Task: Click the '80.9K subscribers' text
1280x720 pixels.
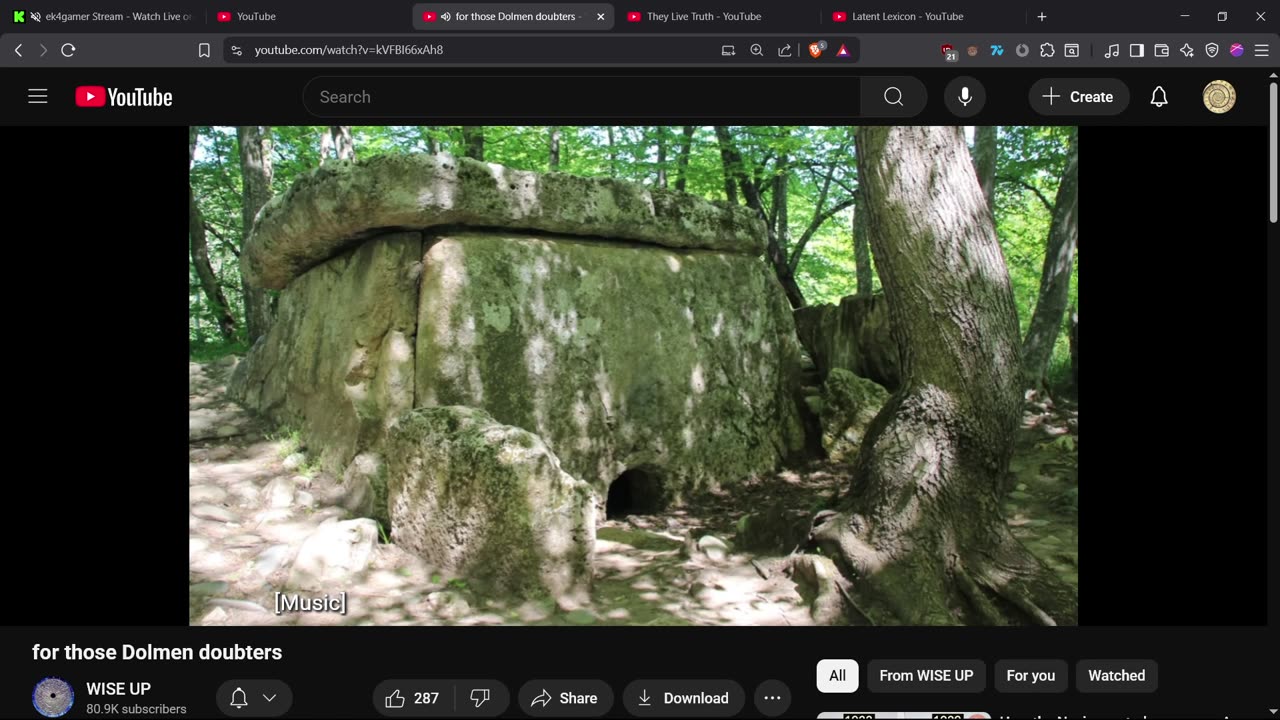Action: point(136,709)
